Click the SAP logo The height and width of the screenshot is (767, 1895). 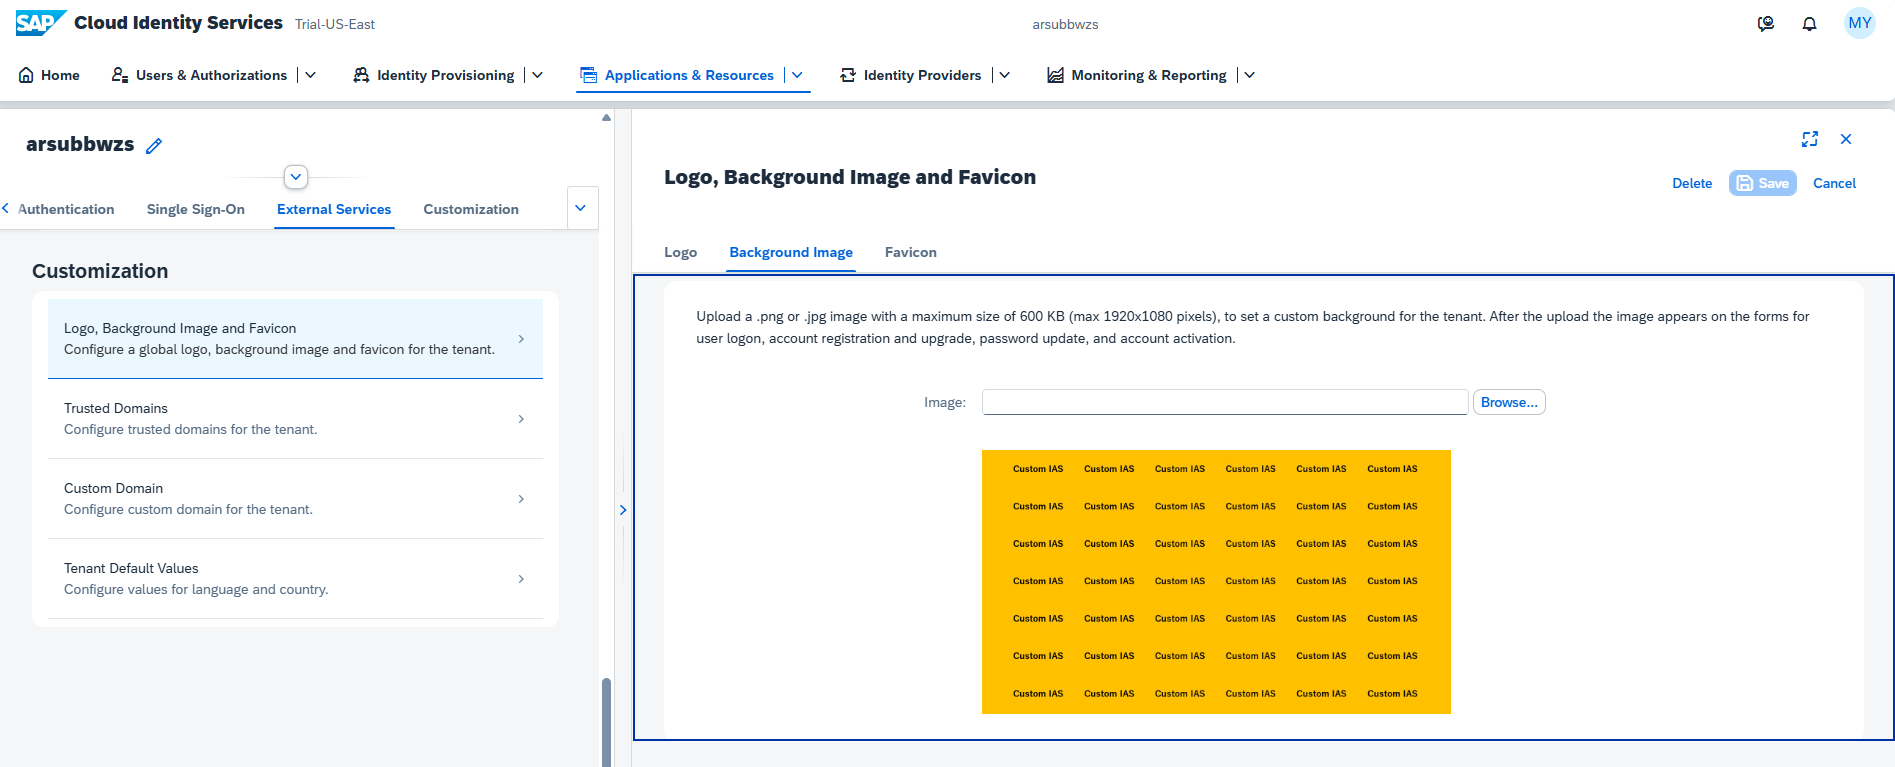coord(41,23)
